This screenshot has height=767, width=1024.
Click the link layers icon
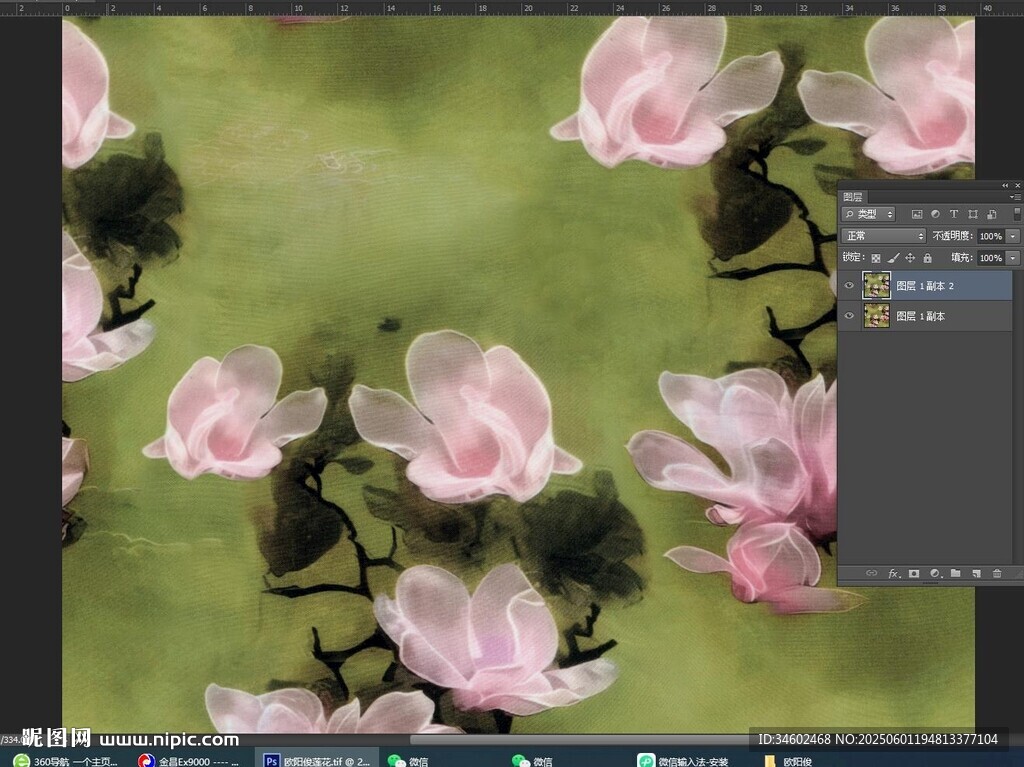[871, 573]
